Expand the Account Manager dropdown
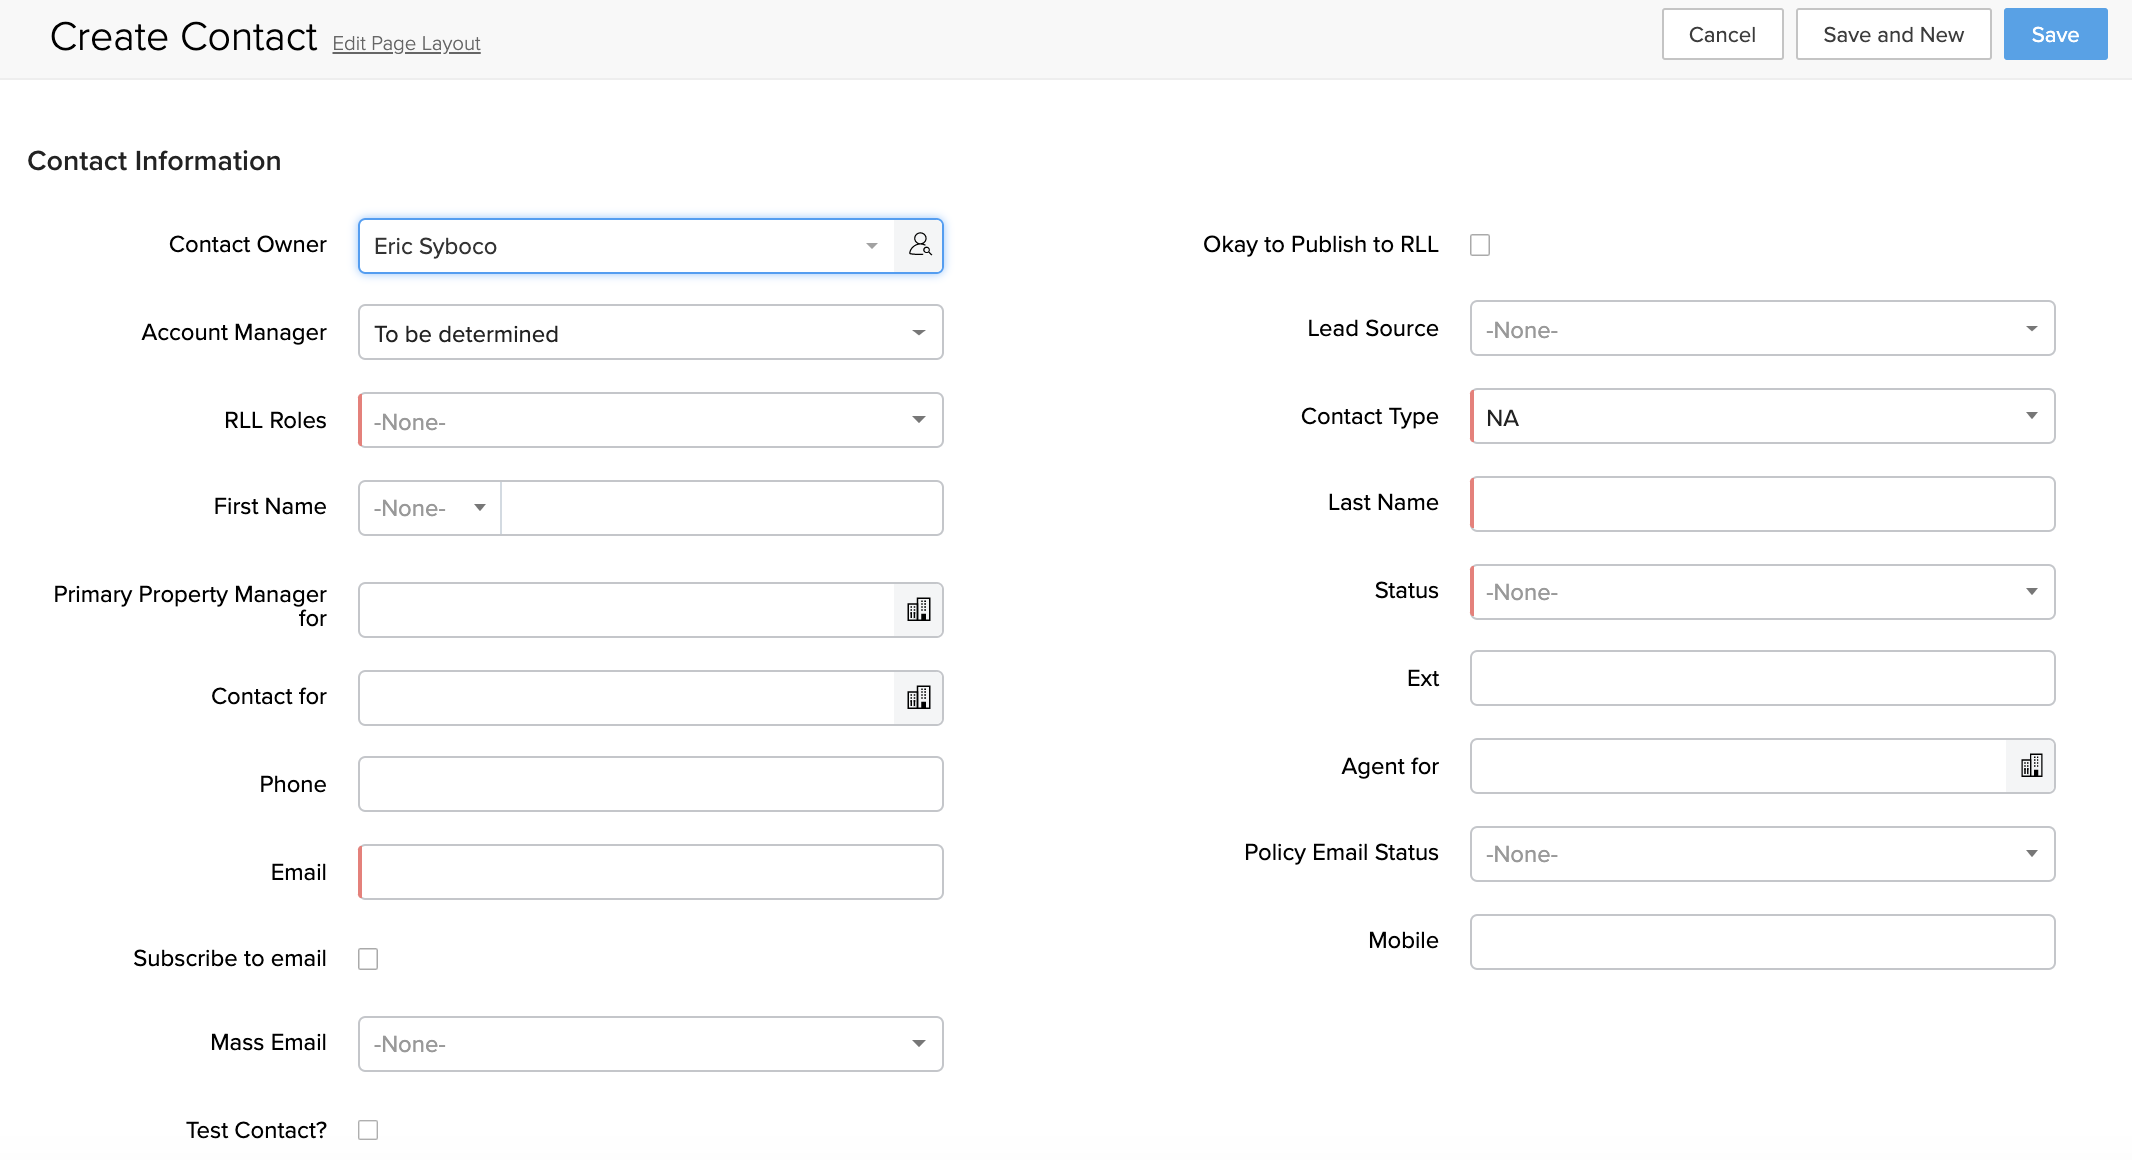The height and width of the screenshot is (1160, 2132). coord(650,333)
